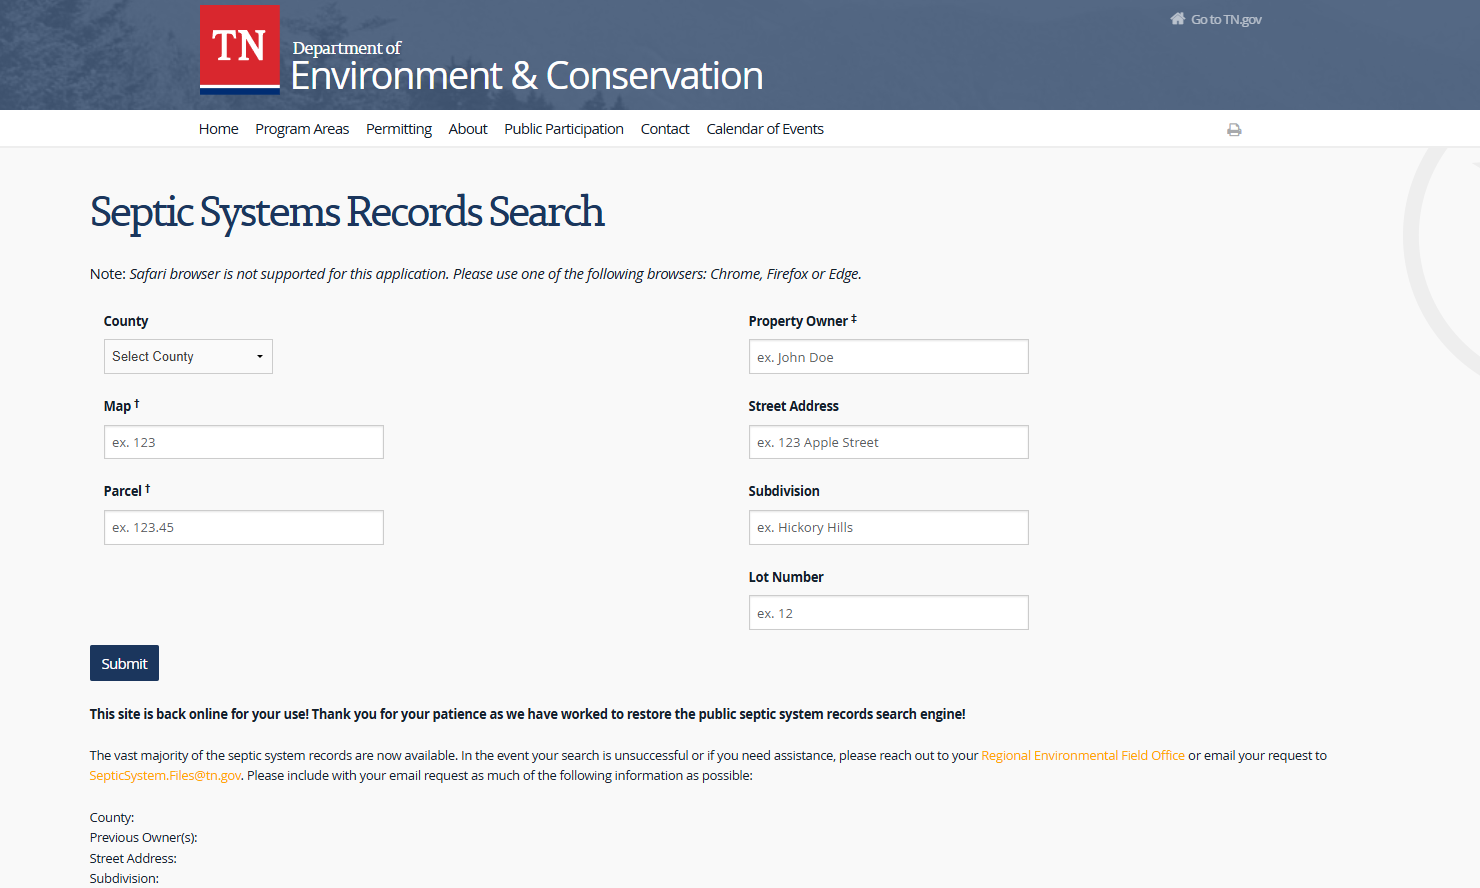Image resolution: width=1480 pixels, height=888 pixels.
Task: Open the Home menu item
Action: pos(218,129)
